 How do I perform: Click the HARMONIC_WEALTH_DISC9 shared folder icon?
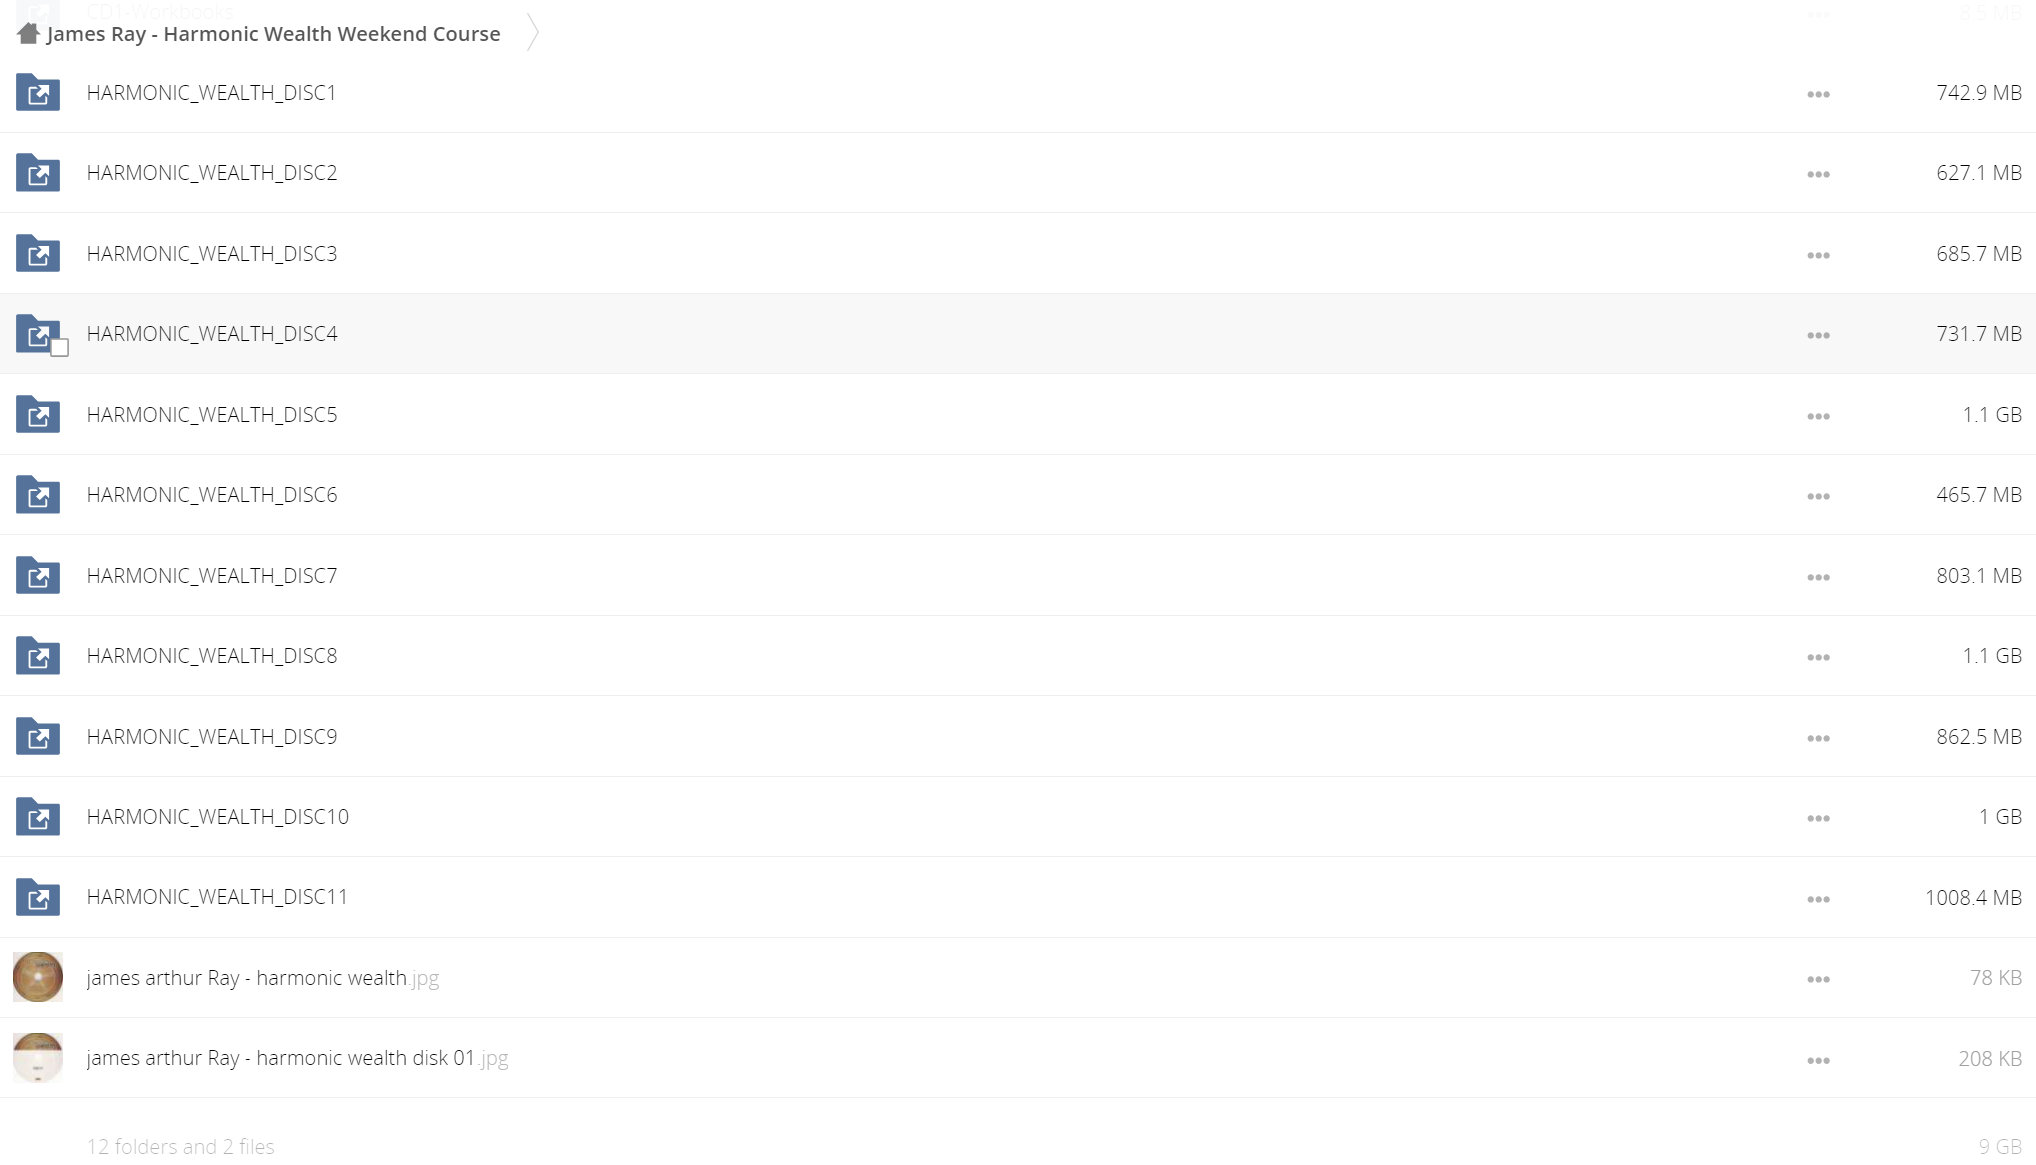click(38, 737)
